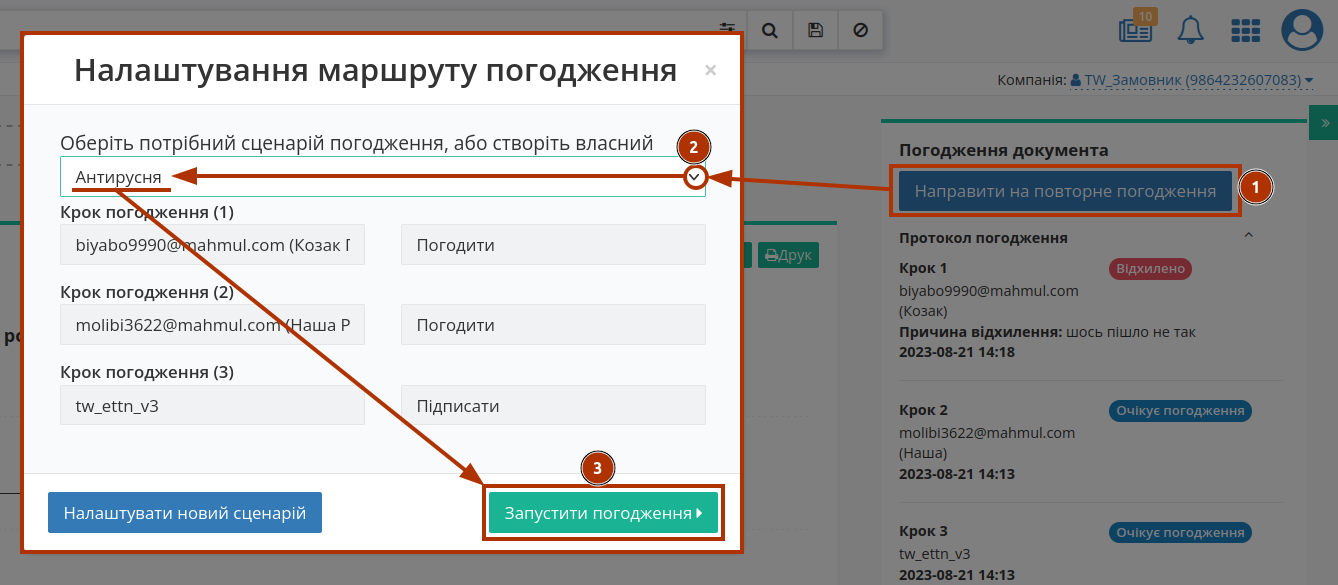
Task: Click step 3 field tw_ettn_v3
Action: (x=212, y=406)
